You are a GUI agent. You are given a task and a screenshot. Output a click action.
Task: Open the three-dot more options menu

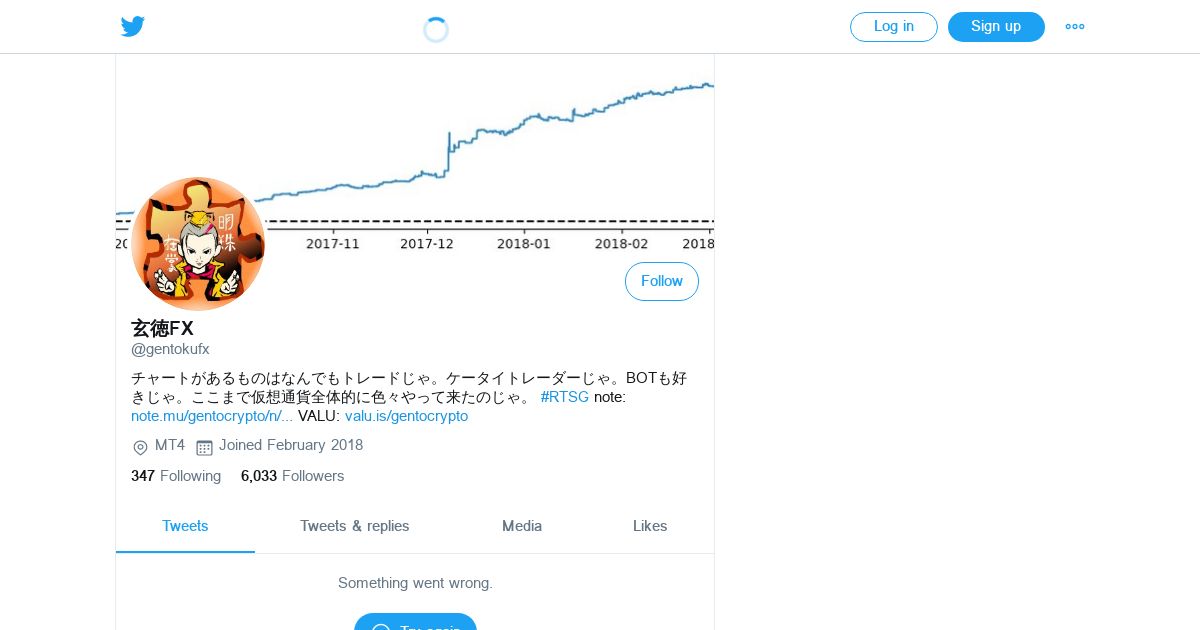(x=1075, y=27)
